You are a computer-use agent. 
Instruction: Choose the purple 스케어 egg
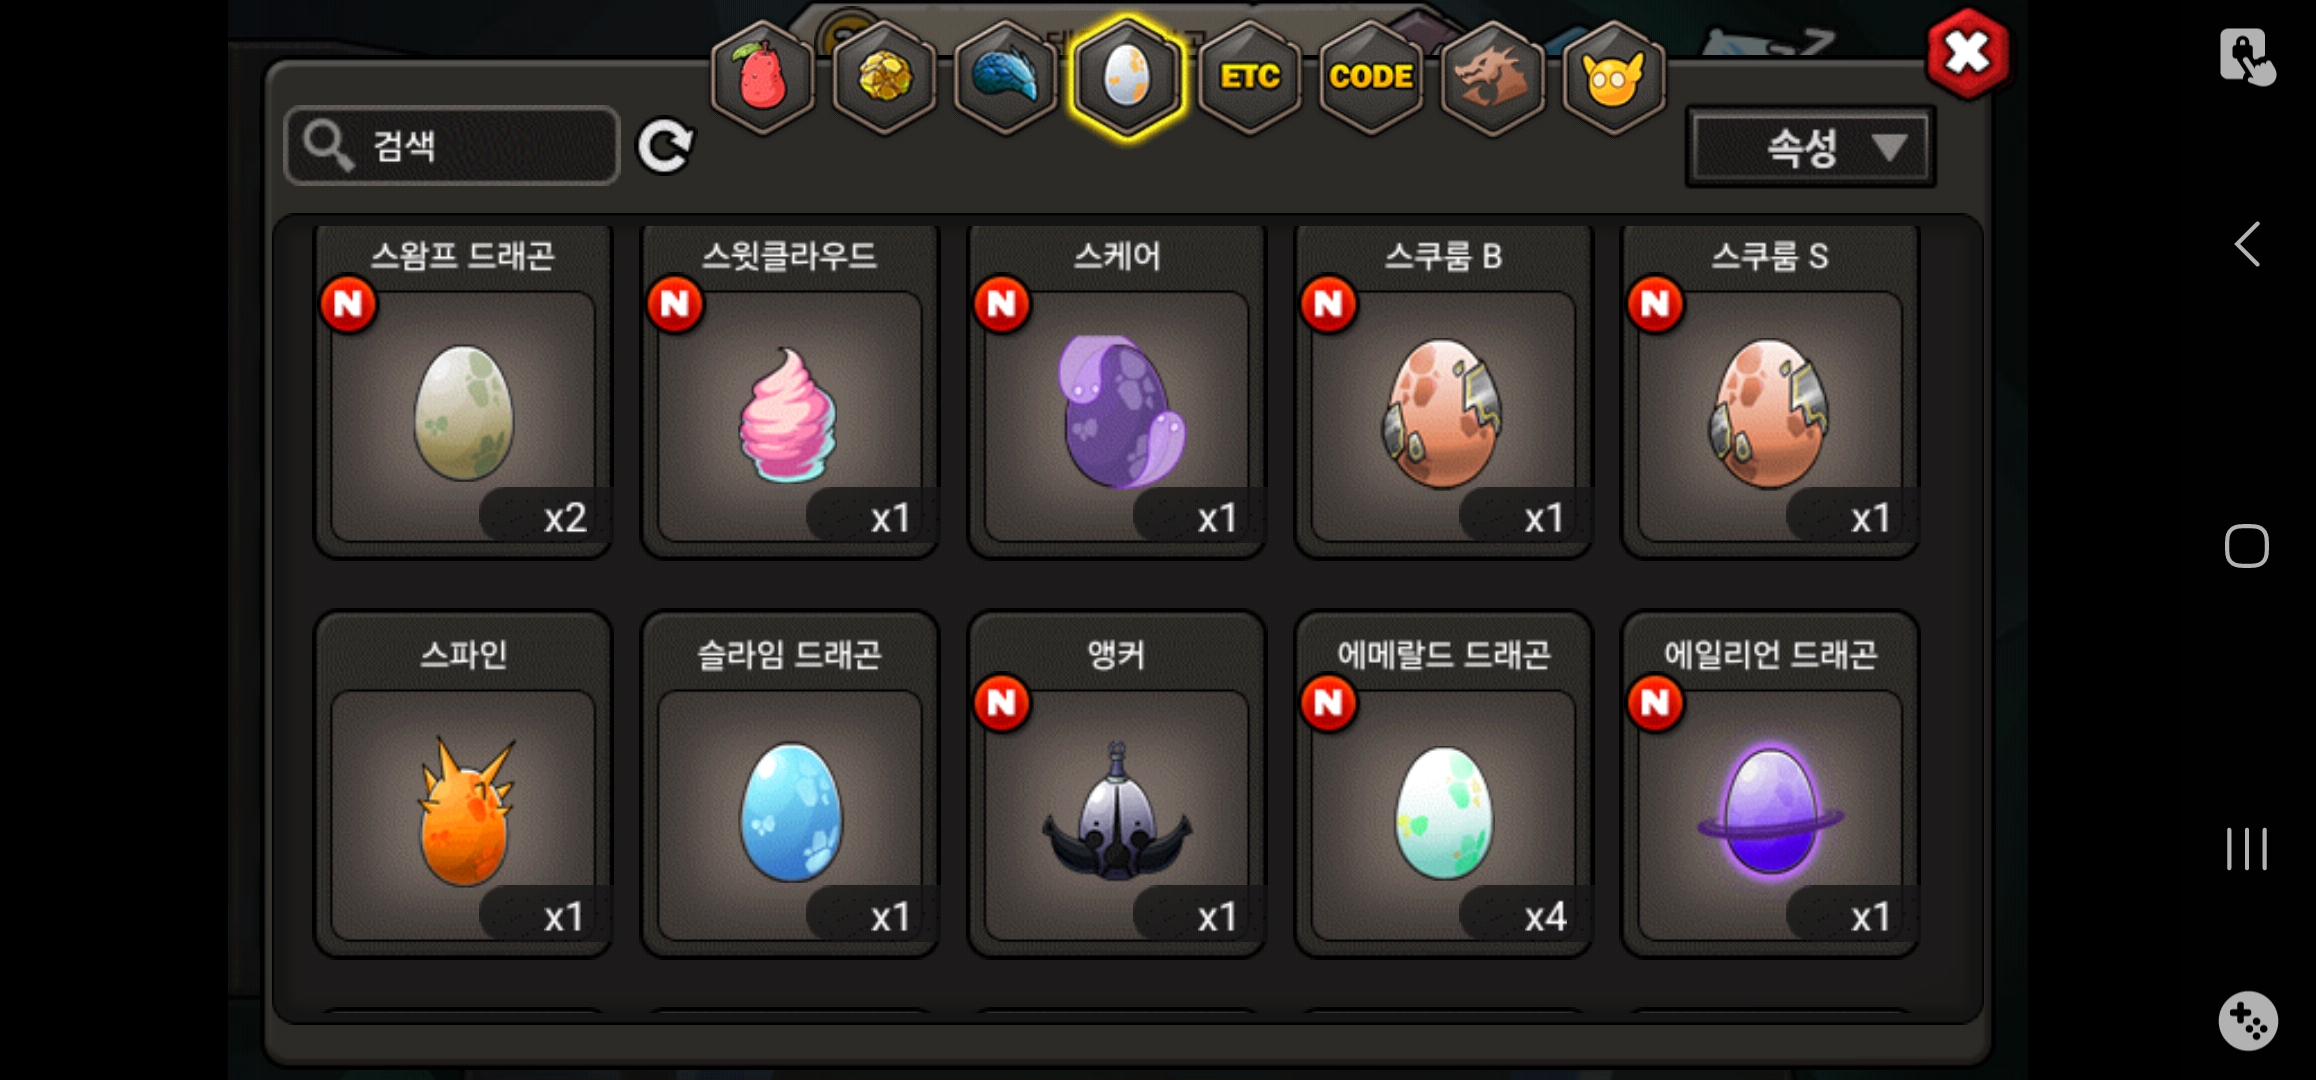pyautogui.click(x=1117, y=392)
